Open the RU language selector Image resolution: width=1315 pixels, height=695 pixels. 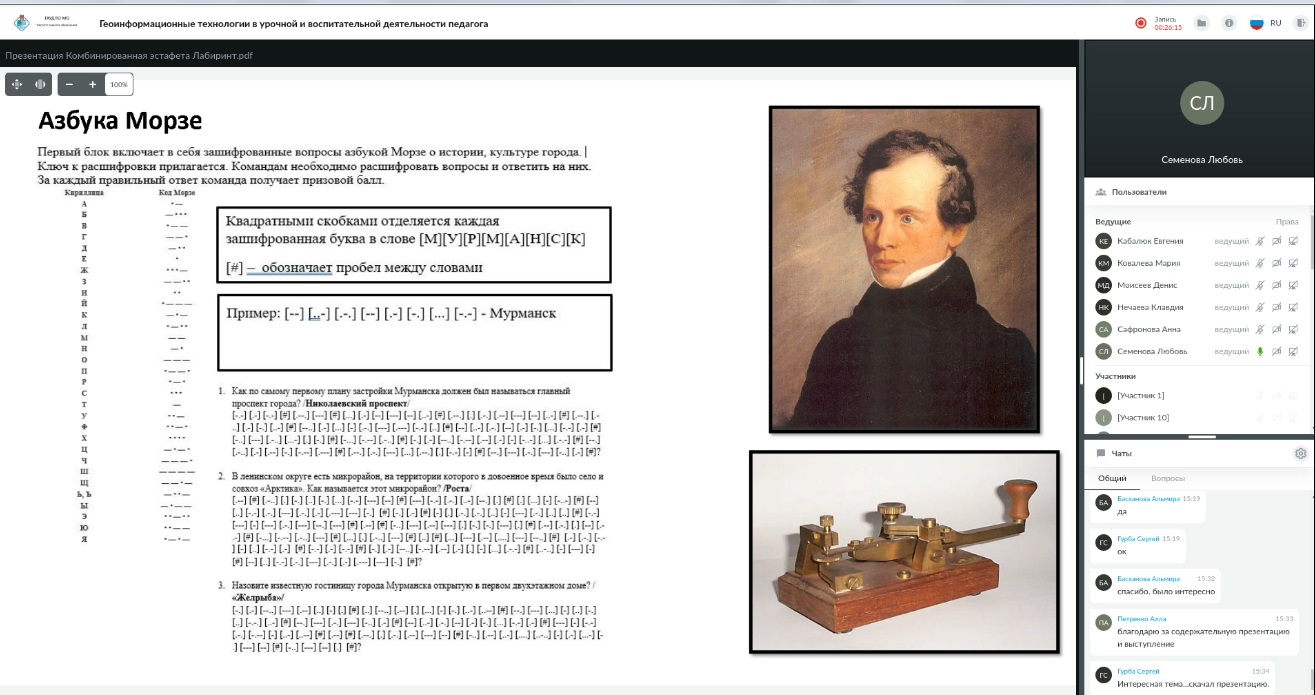(1266, 23)
